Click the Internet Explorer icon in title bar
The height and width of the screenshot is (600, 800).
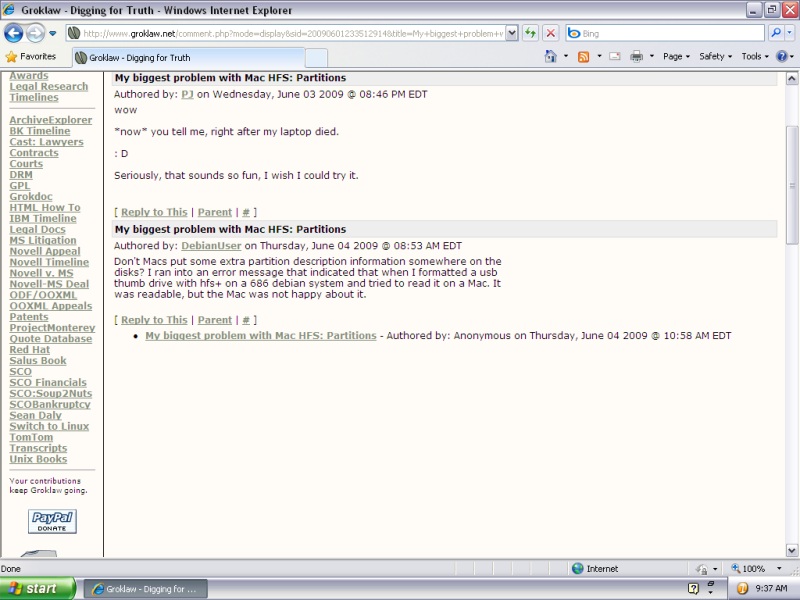[9, 10]
